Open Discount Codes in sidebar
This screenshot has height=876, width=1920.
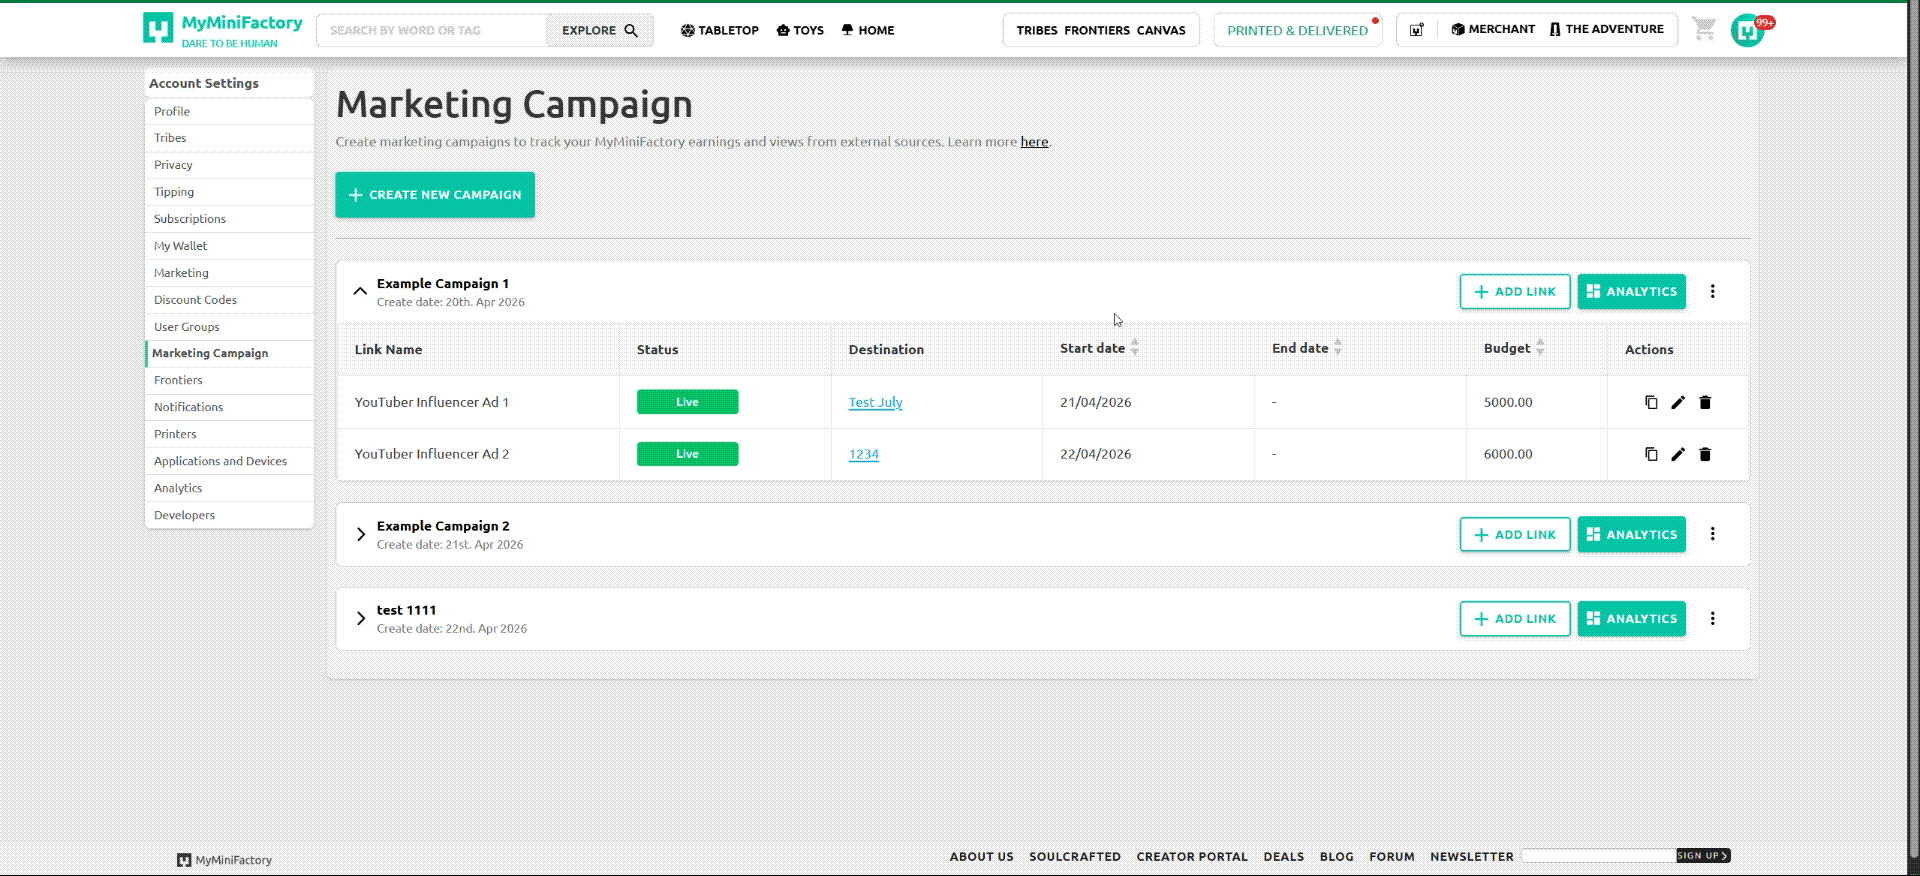click(x=229, y=300)
